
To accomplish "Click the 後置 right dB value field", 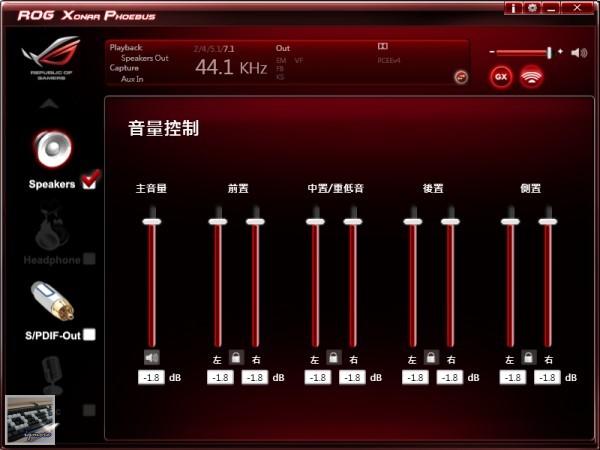I will click(x=450, y=377).
